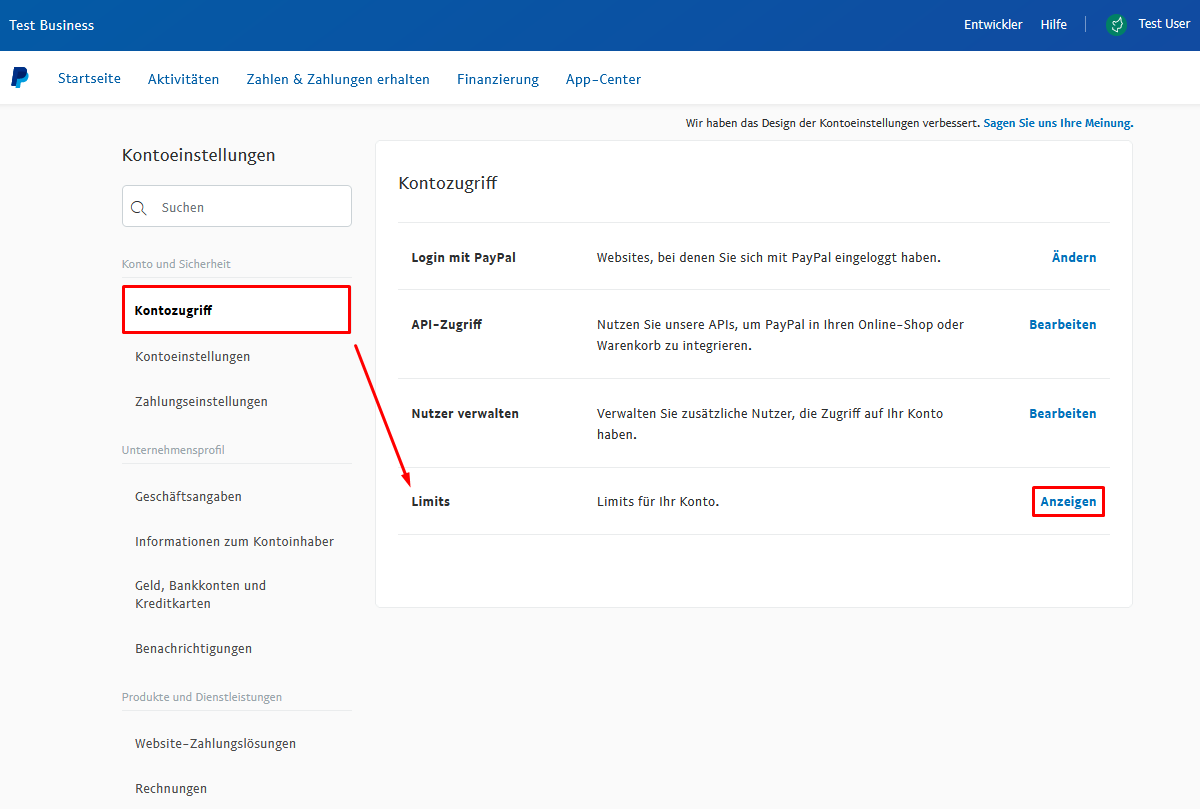This screenshot has width=1200, height=809.
Task: Open the Entwickler link in header
Action: [x=993, y=25]
